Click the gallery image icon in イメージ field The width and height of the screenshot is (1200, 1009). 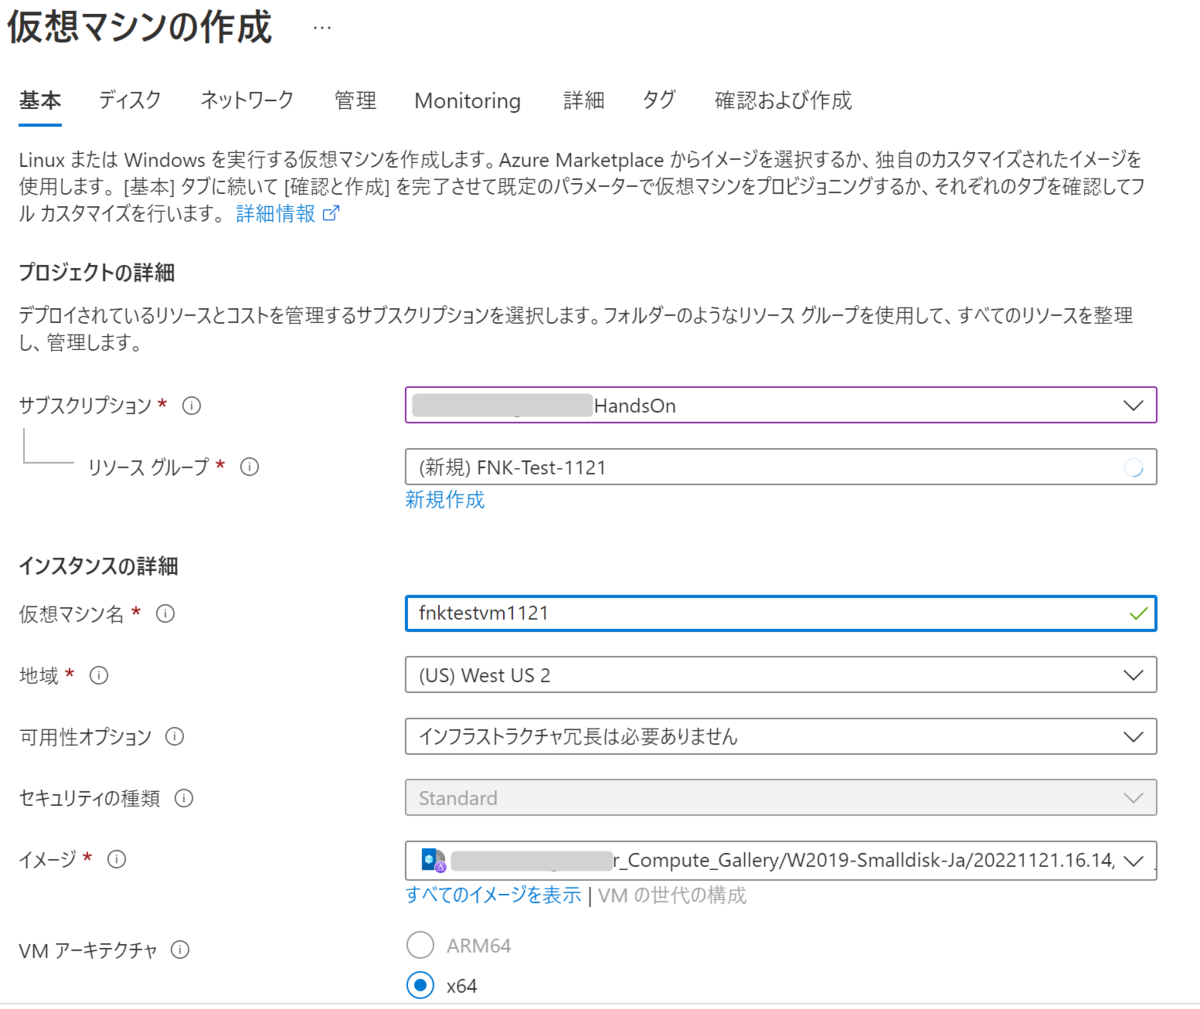point(433,860)
